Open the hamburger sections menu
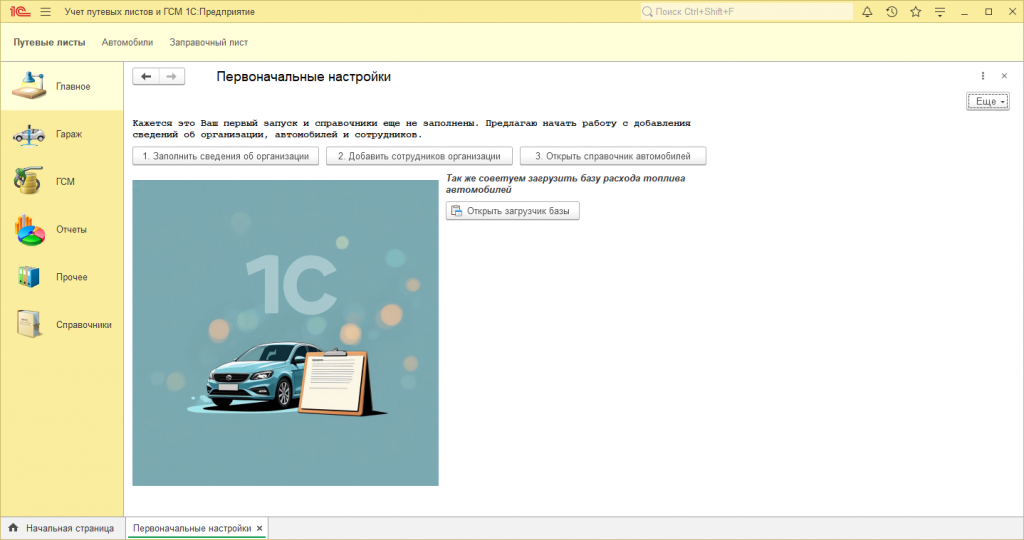The height and width of the screenshot is (540, 1024). 46,12
